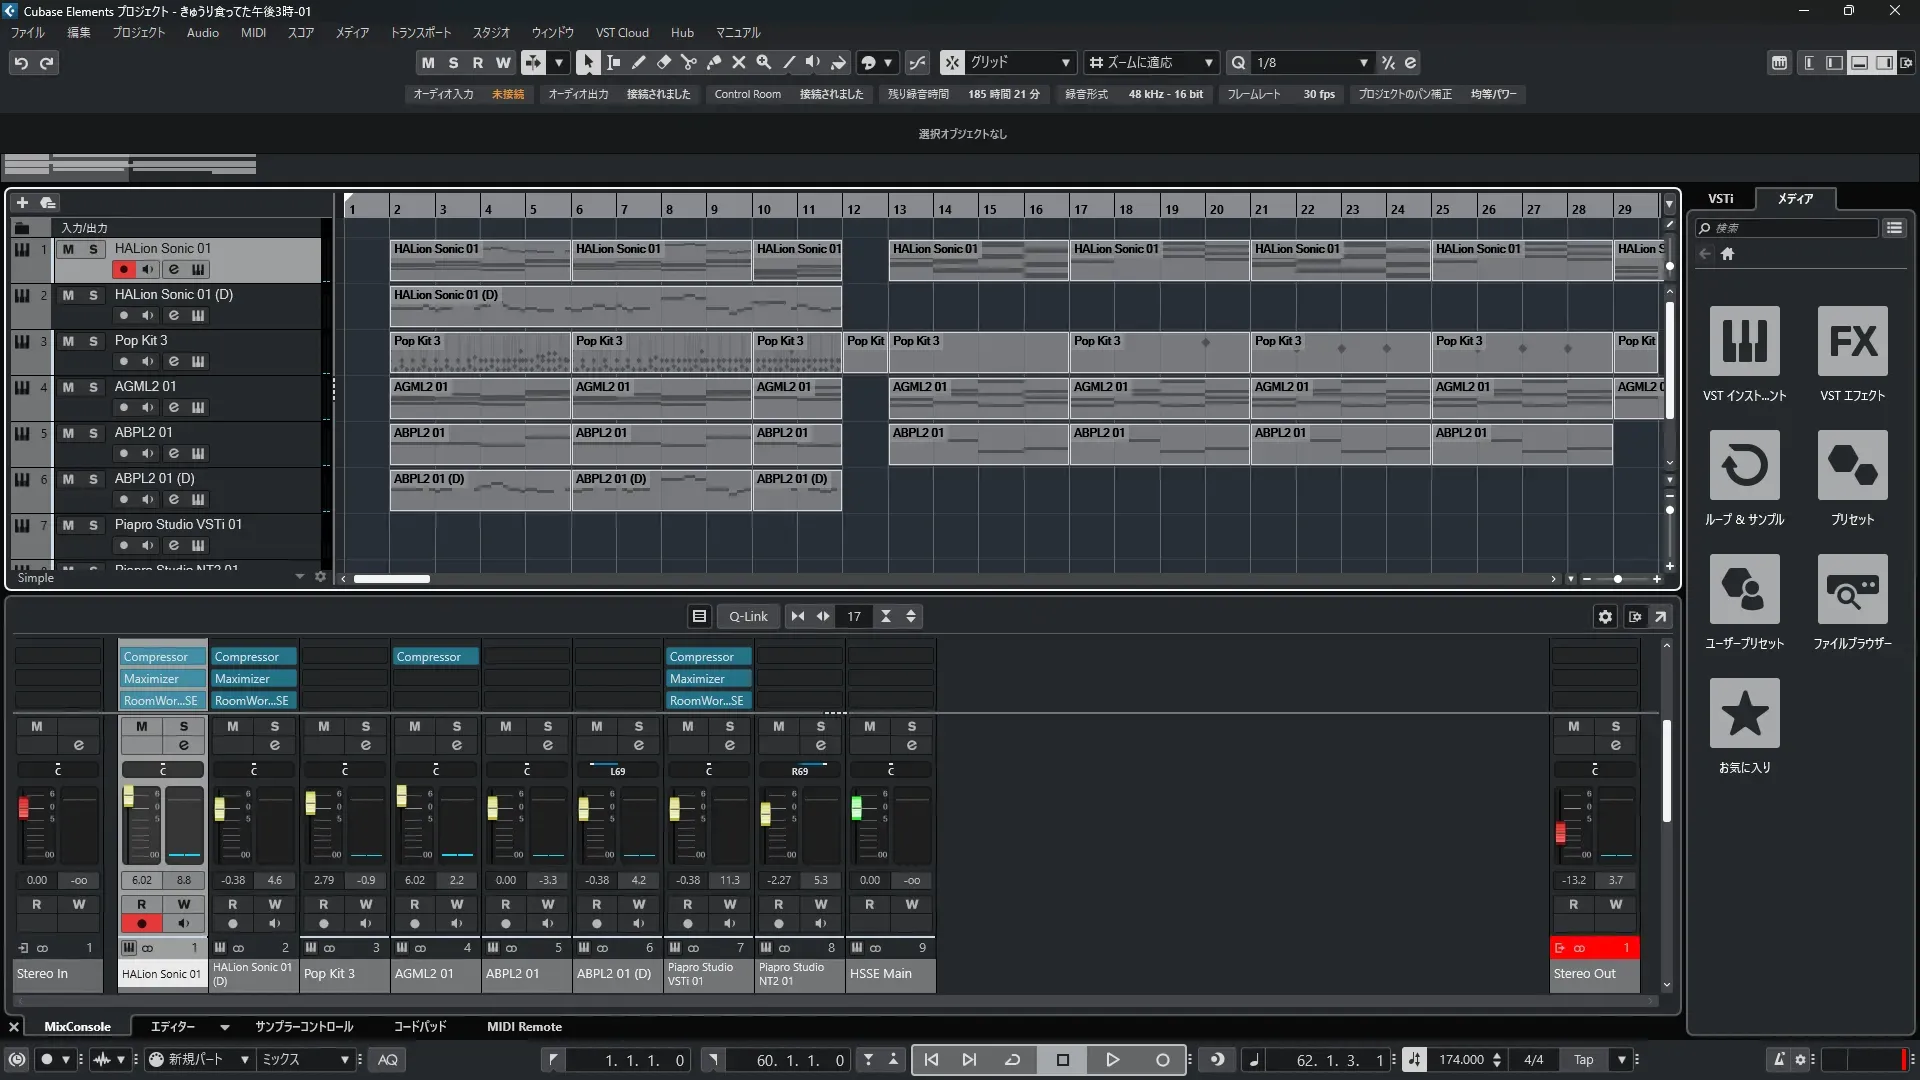Click the Q-Link button in MixConsole

[748, 616]
